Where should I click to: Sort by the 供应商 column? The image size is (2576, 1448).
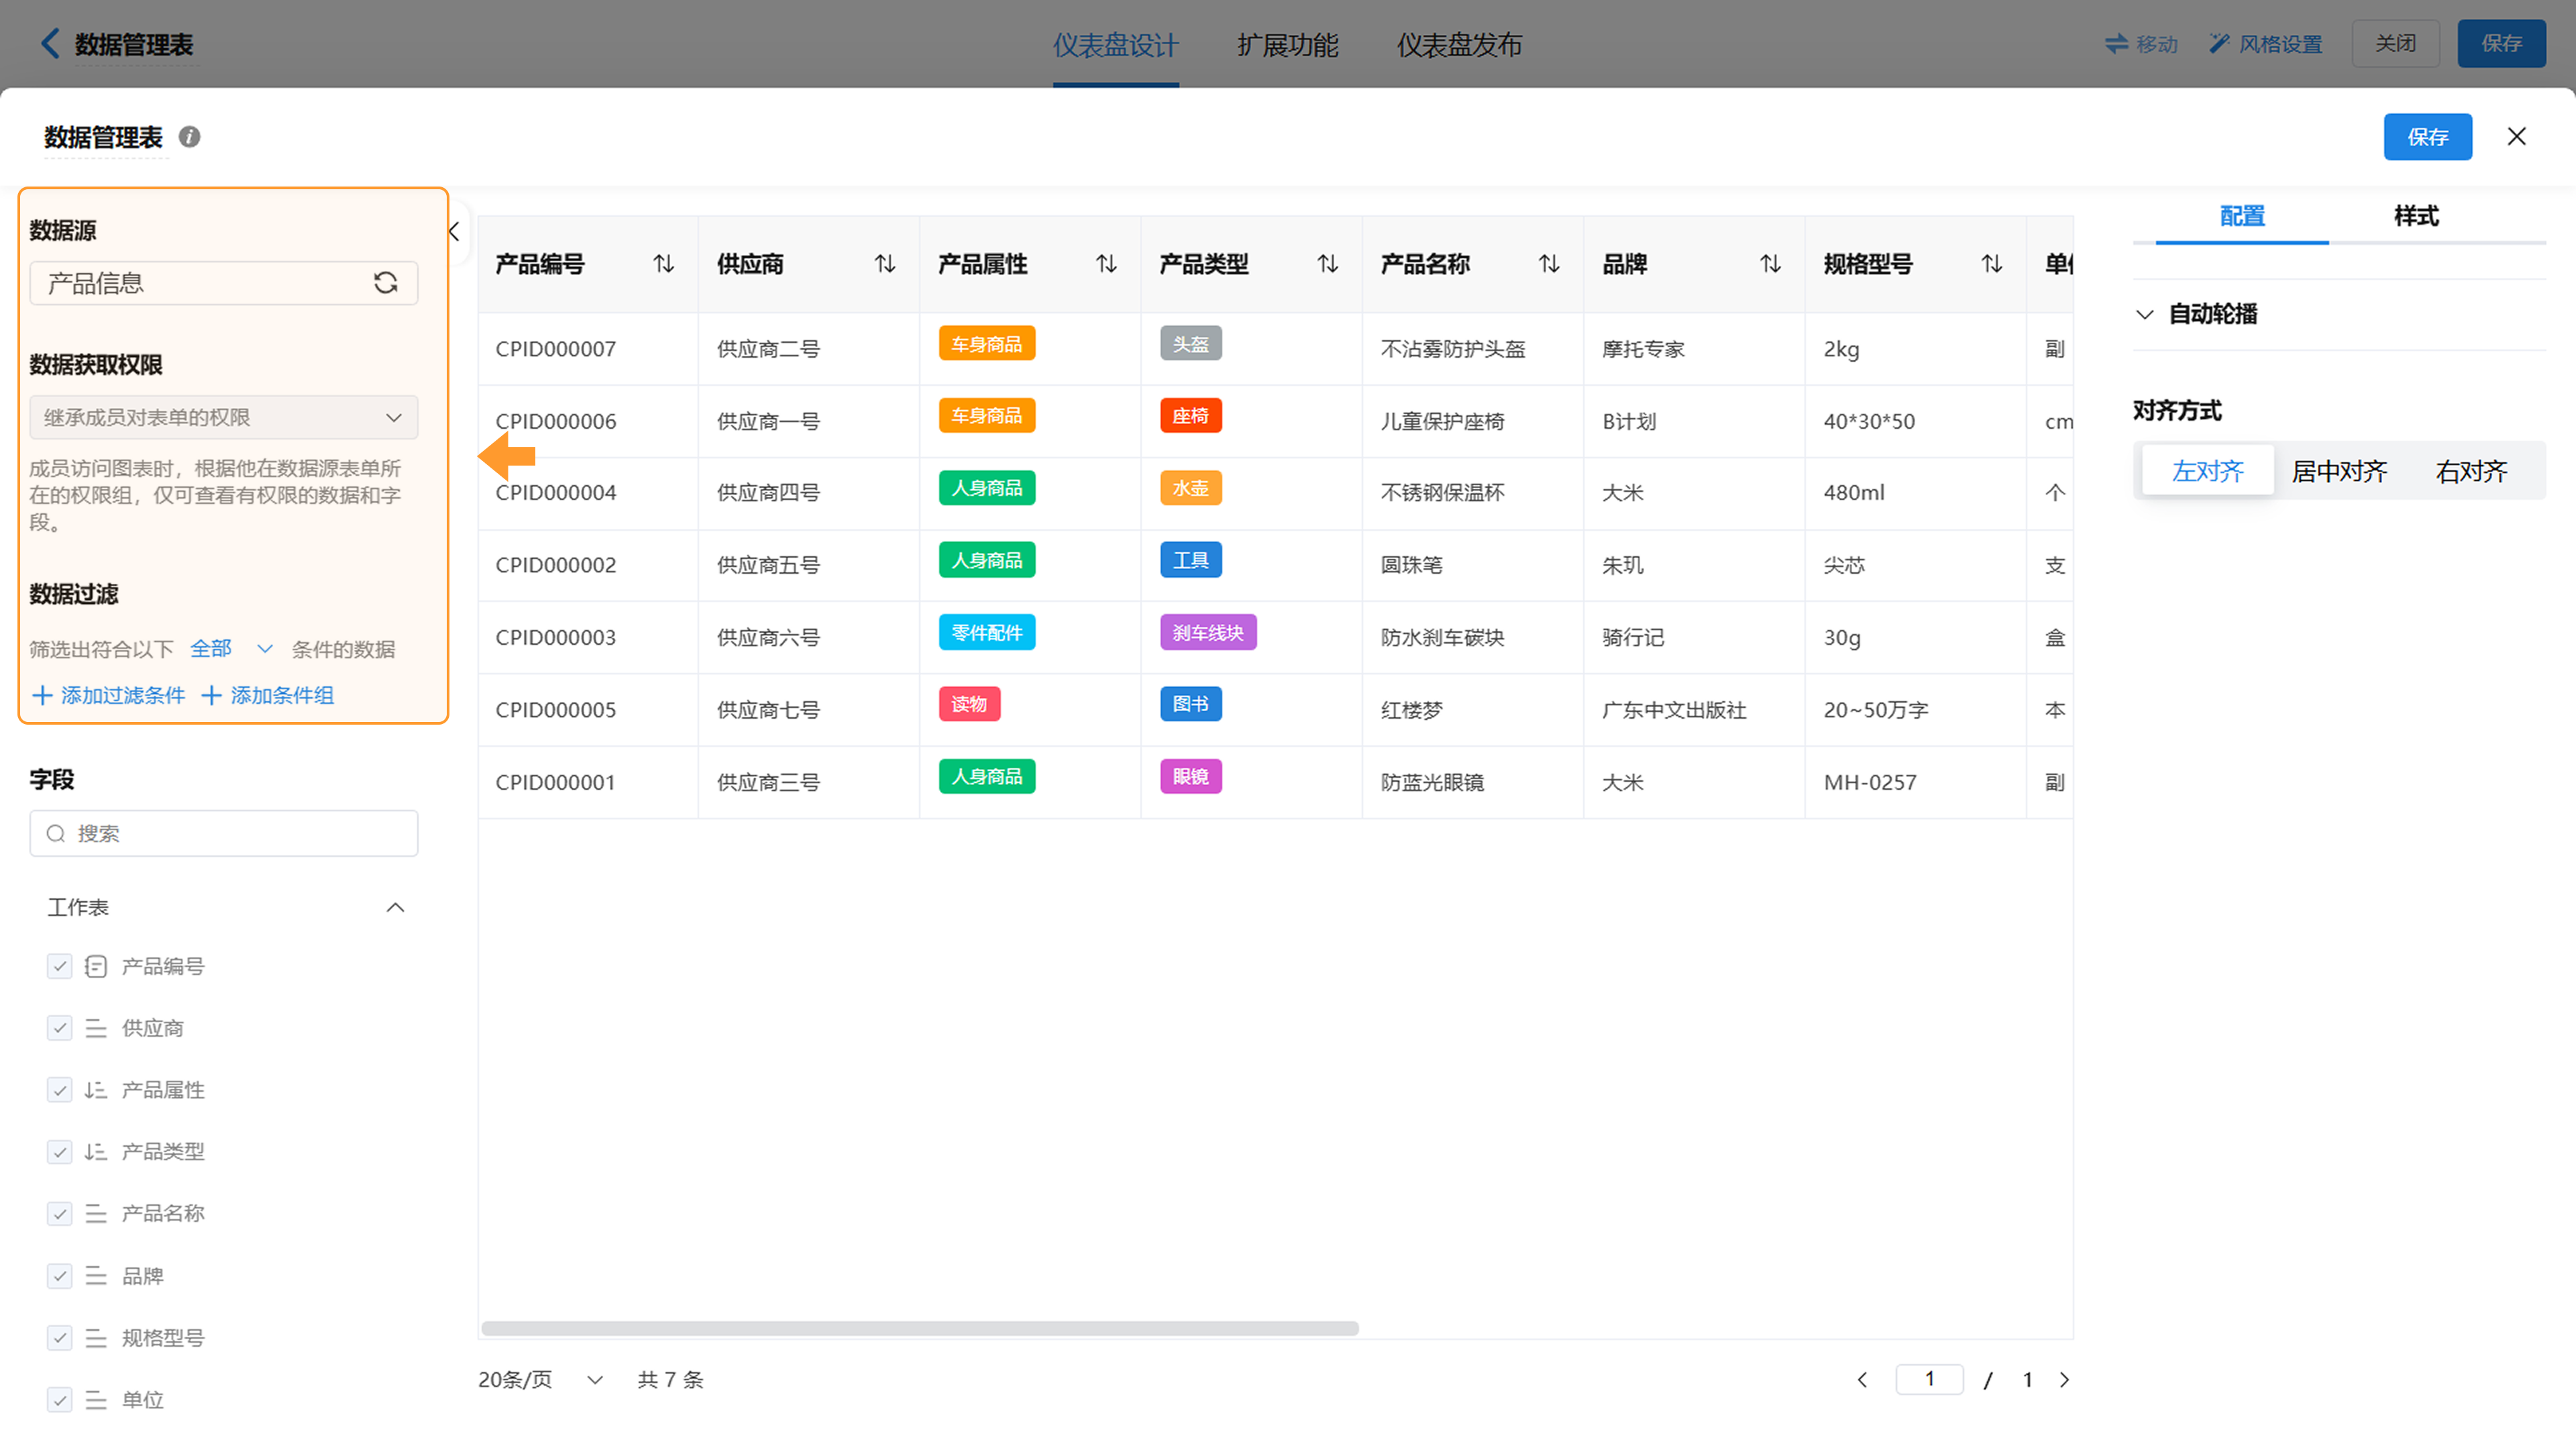[x=885, y=264]
